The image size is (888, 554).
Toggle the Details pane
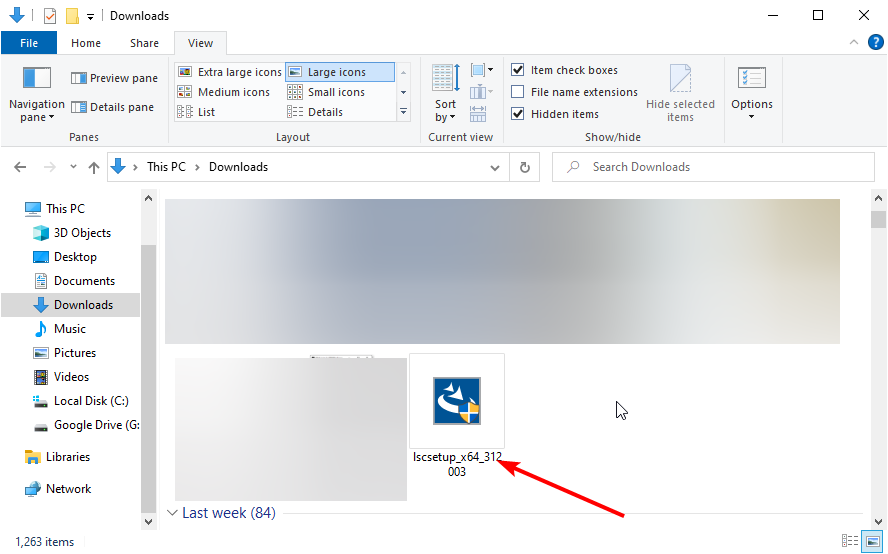coord(113,107)
